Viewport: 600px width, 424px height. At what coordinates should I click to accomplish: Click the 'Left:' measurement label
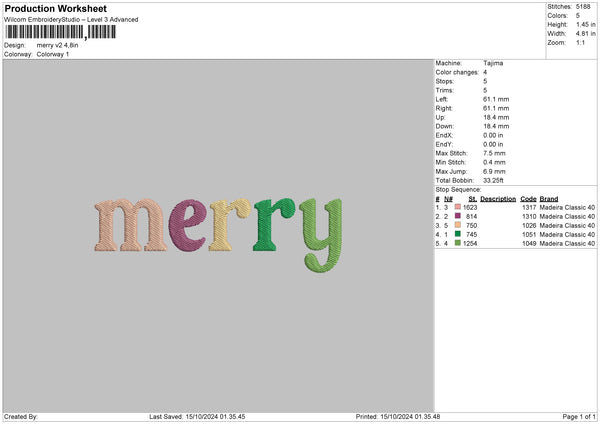coord(442,99)
